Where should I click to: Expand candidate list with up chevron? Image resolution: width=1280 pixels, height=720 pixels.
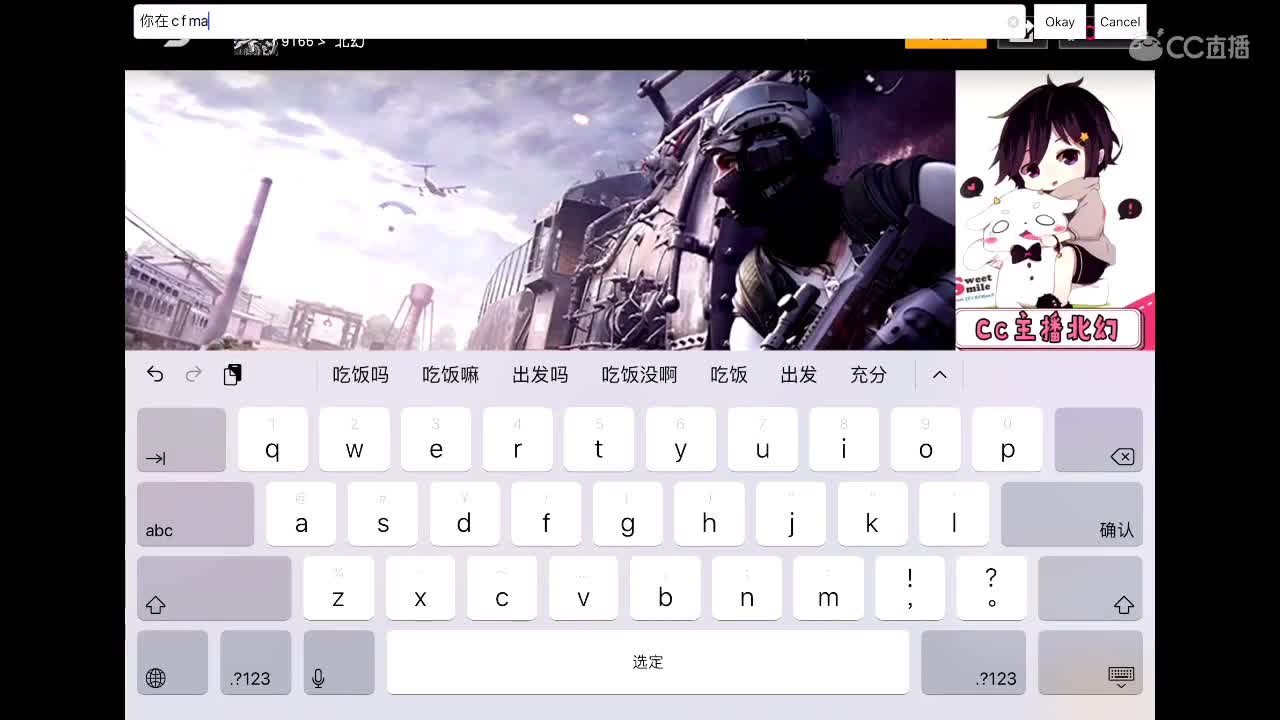pos(939,374)
